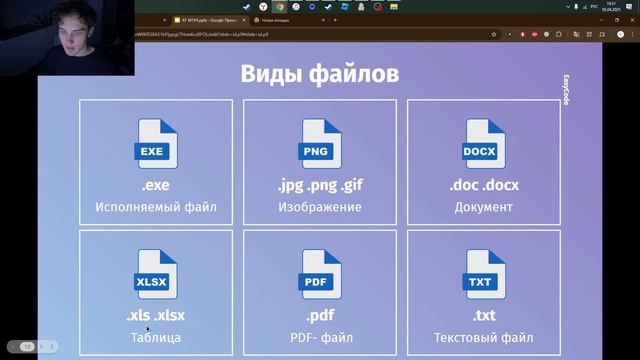Click the slide number 18 indicator
640x360 pixels.
[27, 347]
